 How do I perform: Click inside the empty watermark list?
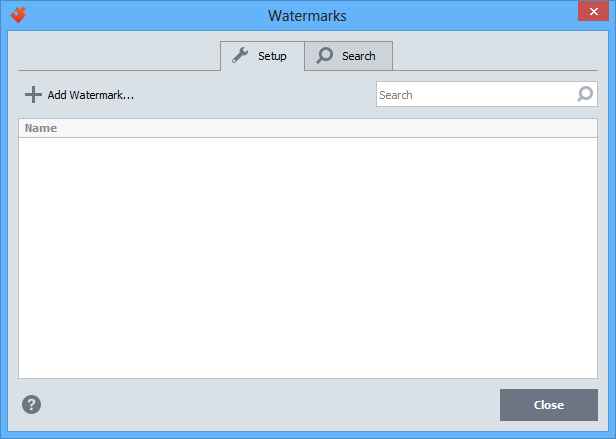click(307, 257)
